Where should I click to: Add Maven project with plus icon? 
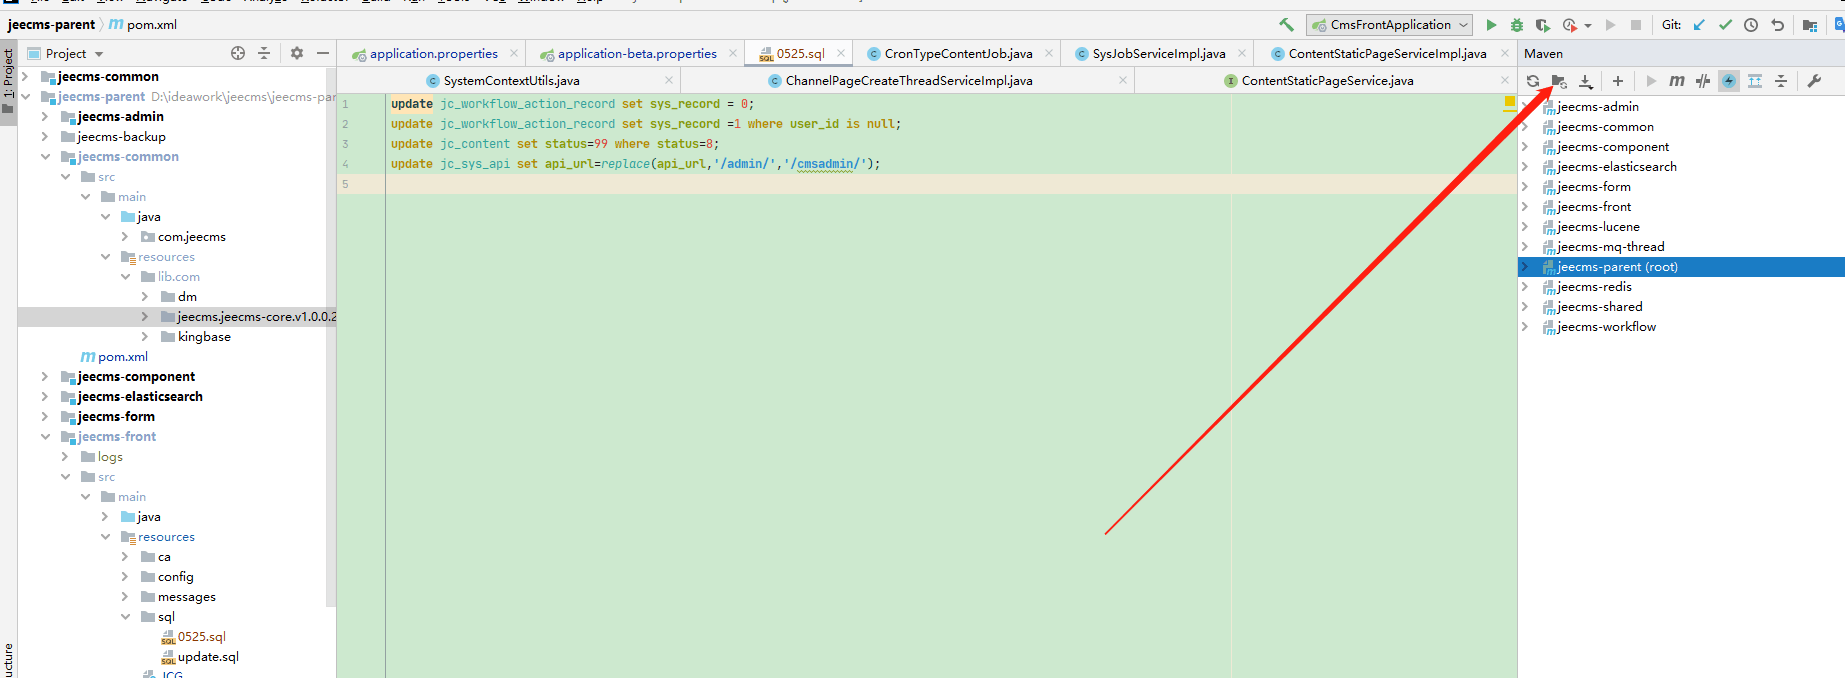1618,81
